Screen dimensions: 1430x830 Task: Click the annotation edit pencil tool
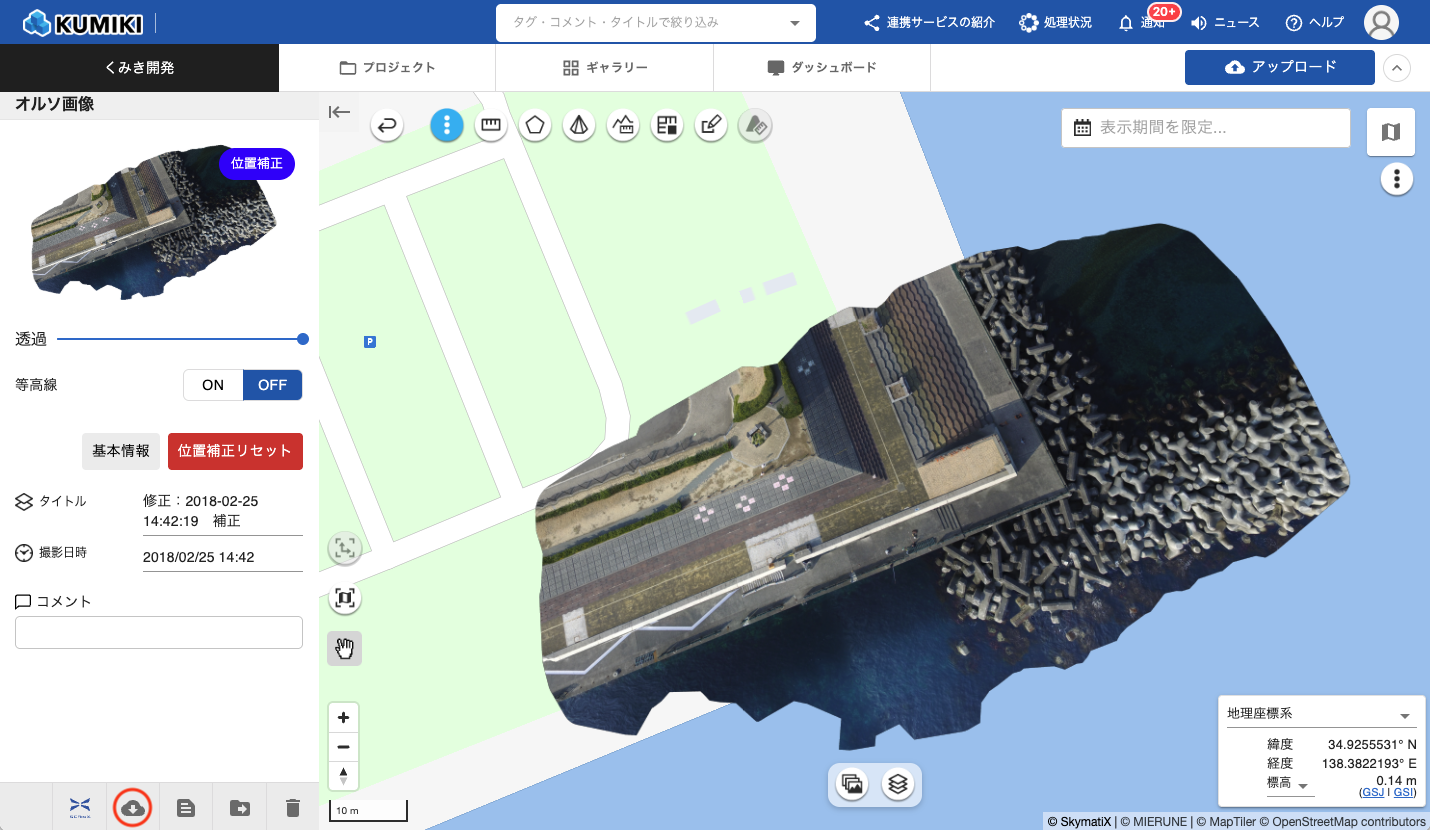point(710,125)
